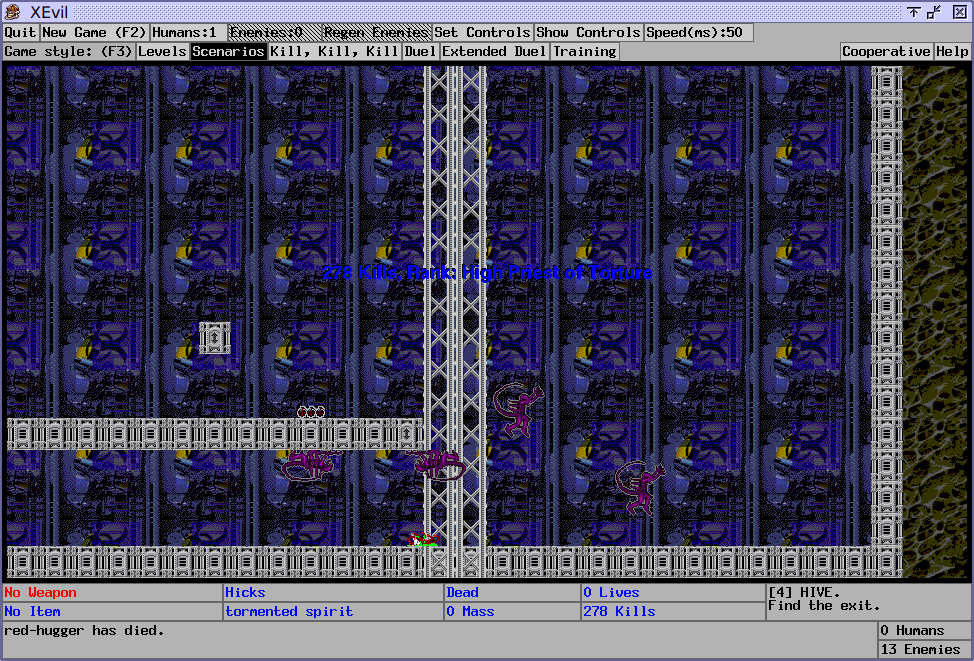Click the 'No Item' status text
The image size is (974, 661).
pos(32,611)
